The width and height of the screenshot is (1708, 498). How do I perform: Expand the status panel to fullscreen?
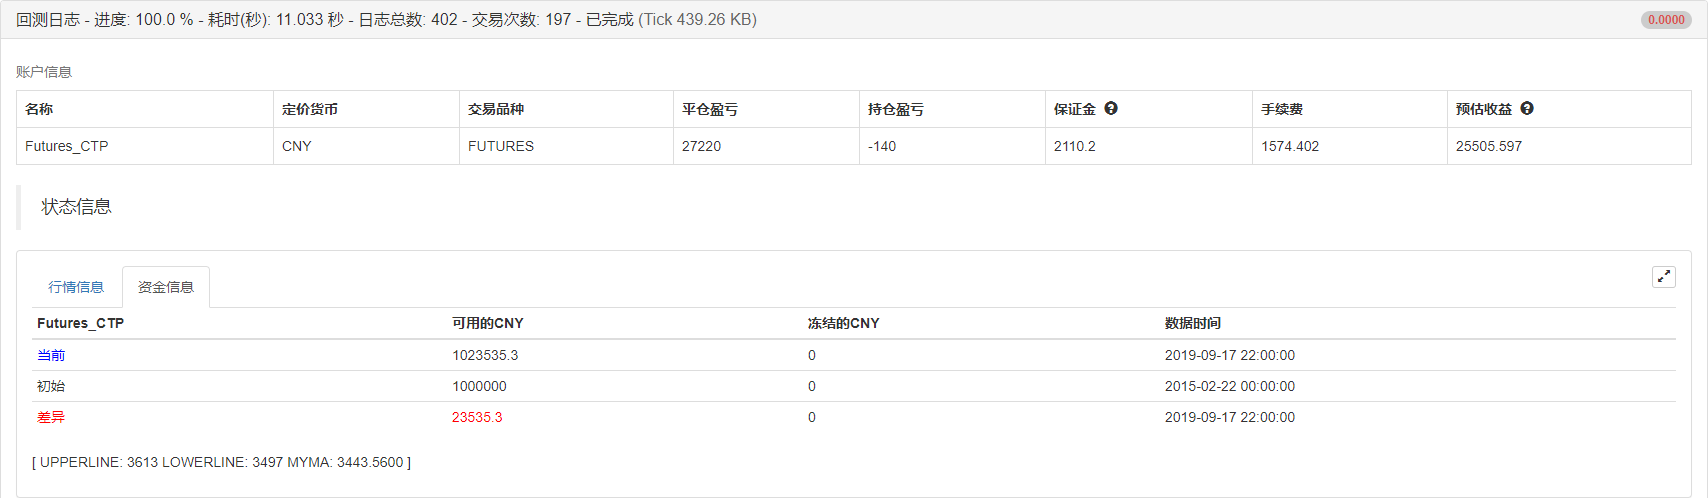[x=1663, y=277]
